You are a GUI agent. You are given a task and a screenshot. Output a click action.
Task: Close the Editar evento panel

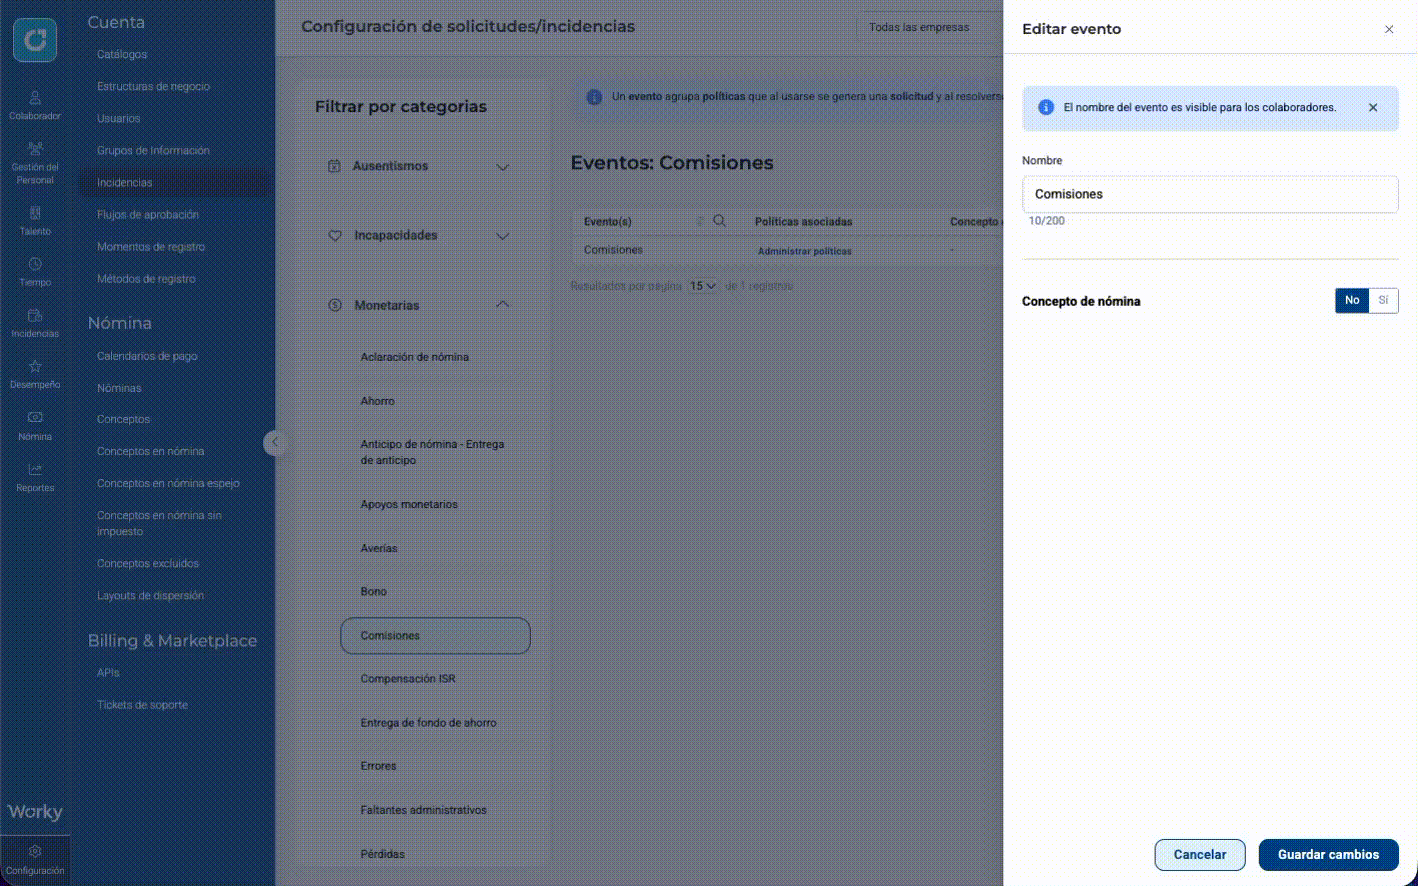(x=1389, y=29)
